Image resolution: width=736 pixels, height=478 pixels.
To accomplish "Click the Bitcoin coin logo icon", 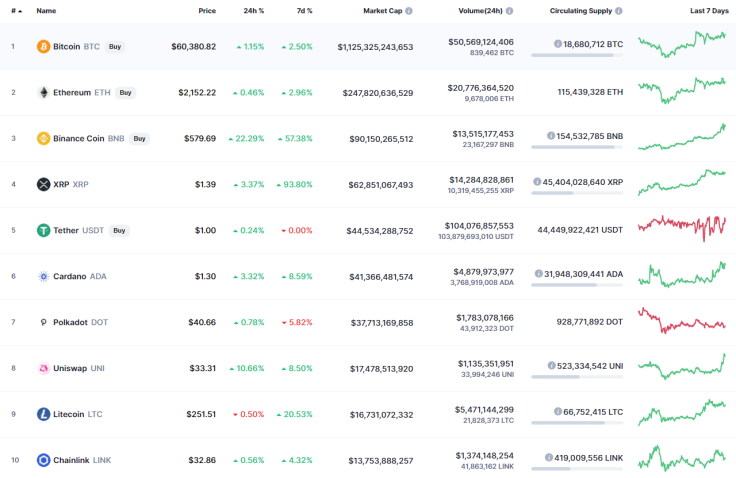I will [x=43, y=46].
